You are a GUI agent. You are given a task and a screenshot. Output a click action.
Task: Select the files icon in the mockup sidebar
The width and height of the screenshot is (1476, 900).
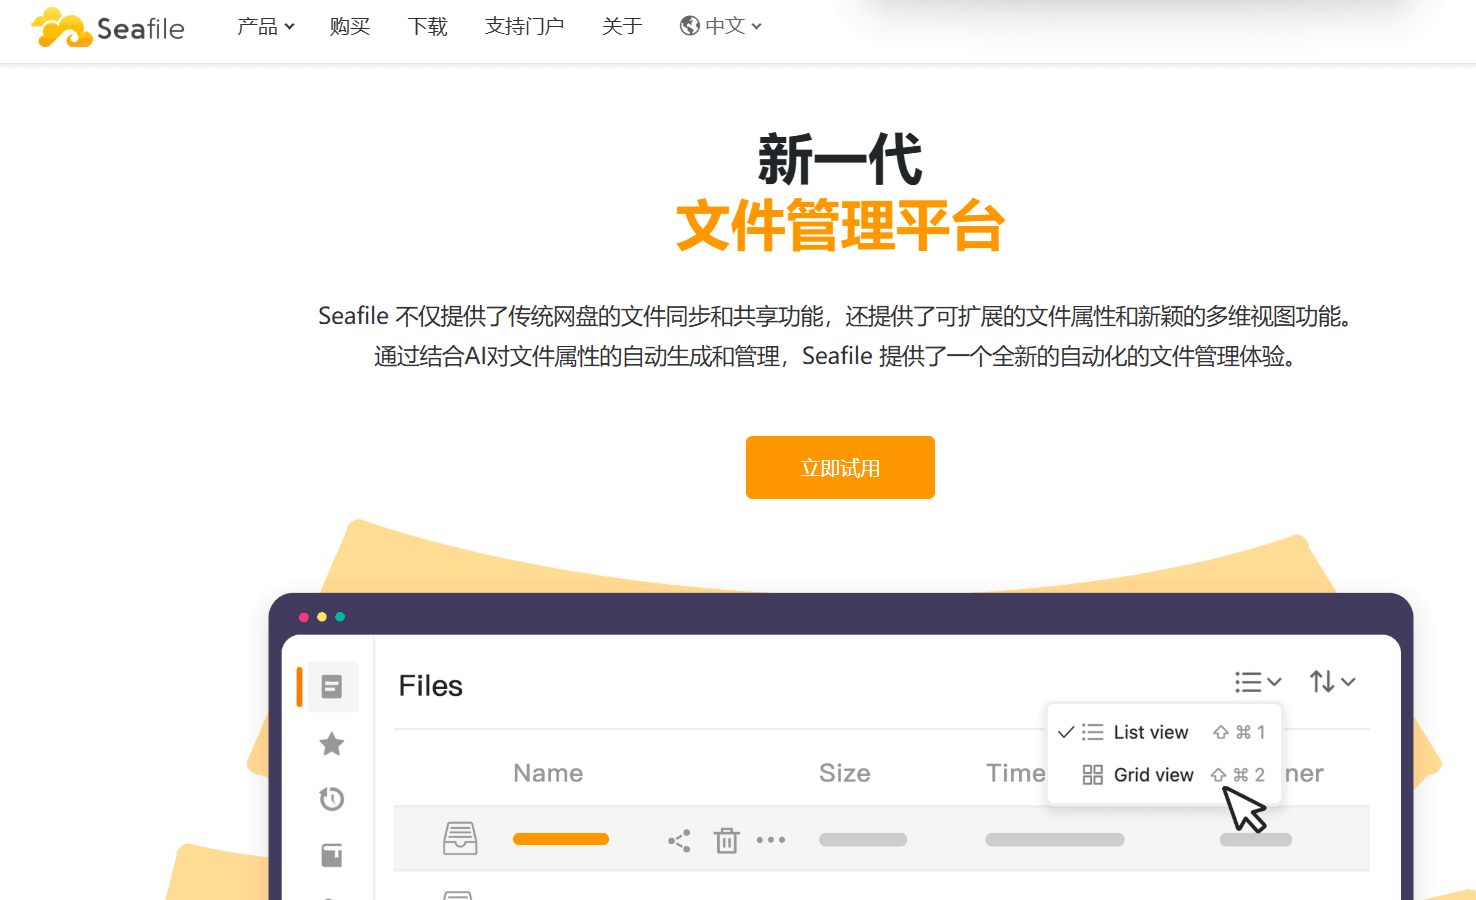coord(332,687)
